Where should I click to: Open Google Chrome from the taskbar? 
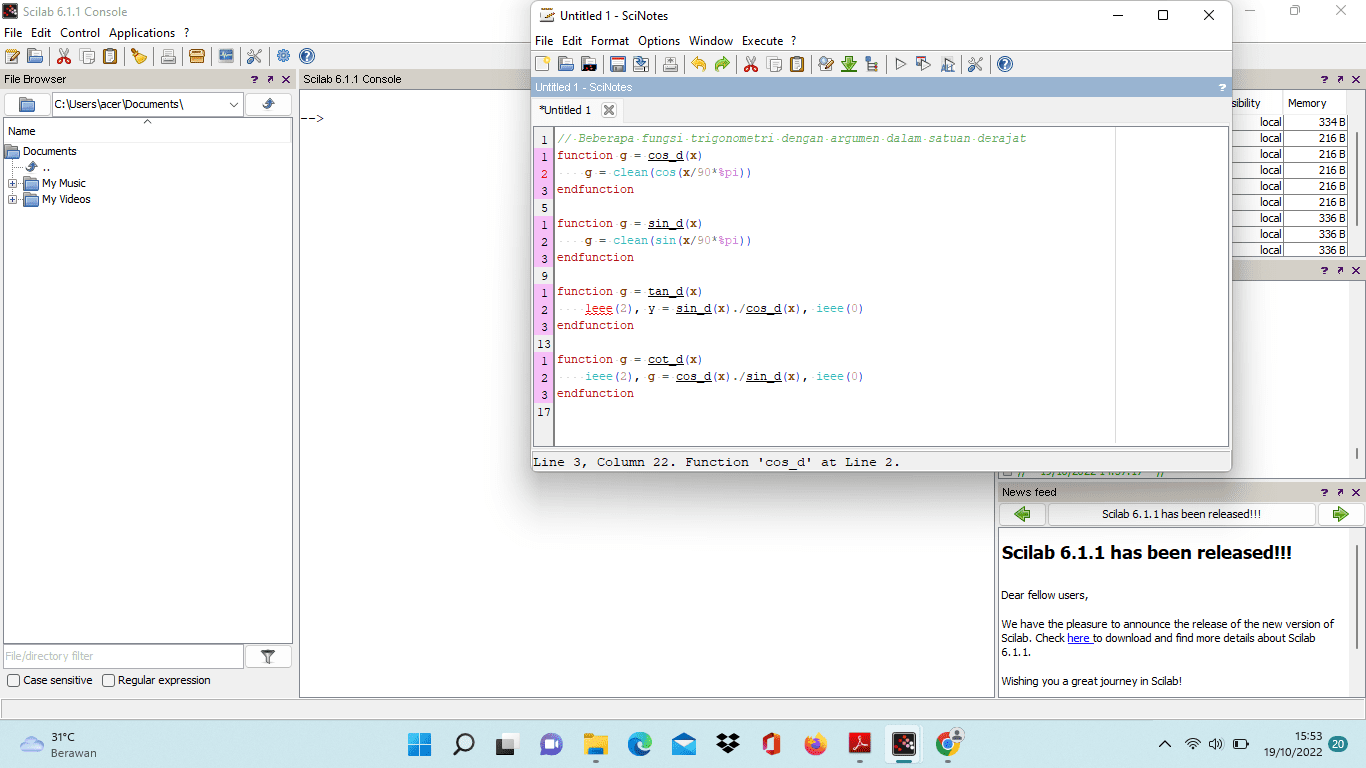pos(948,744)
